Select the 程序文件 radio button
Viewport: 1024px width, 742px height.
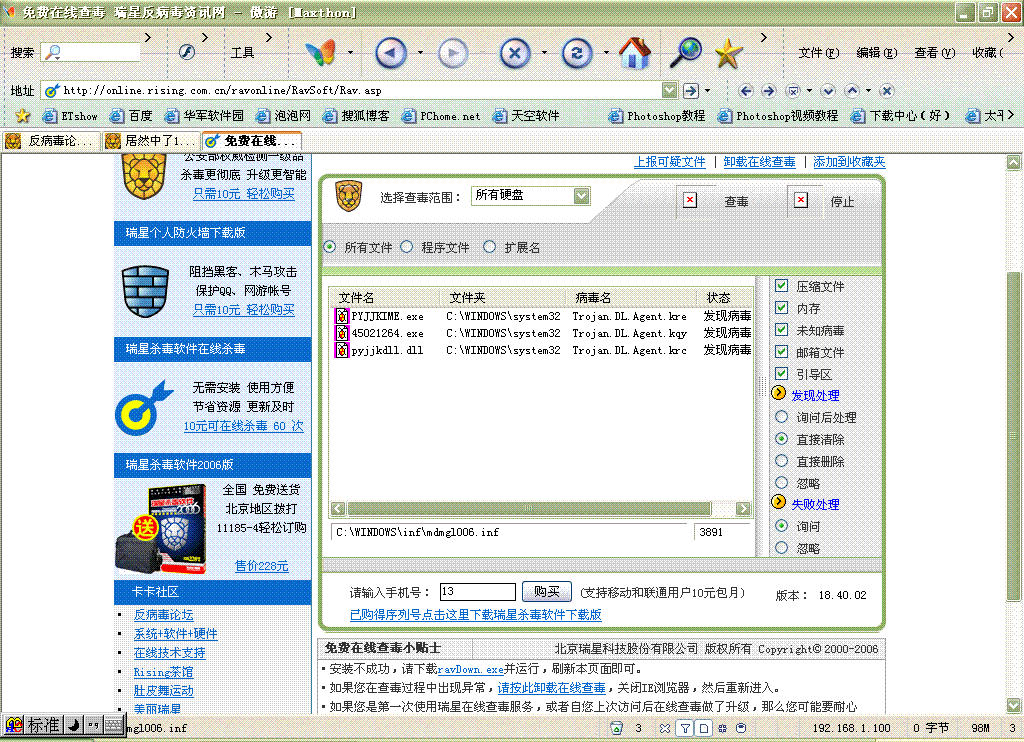click(406, 246)
